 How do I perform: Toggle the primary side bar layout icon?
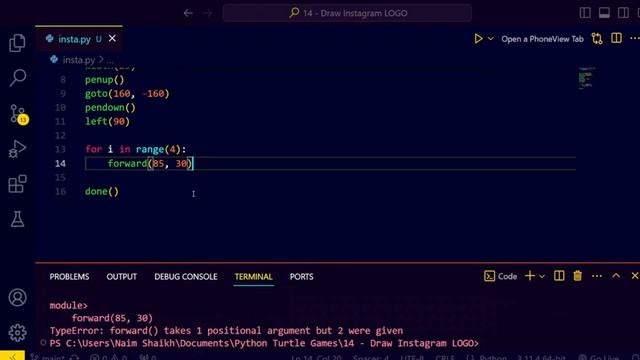585,13
